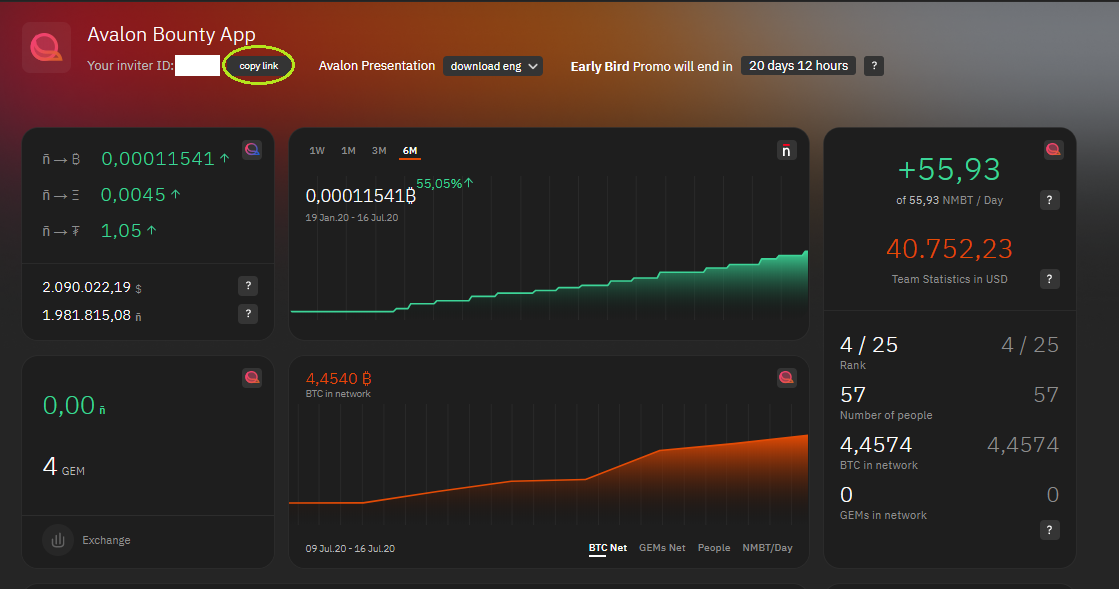Switch the price chart to 3M
The width and height of the screenshot is (1119, 589).
(x=379, y=151)
